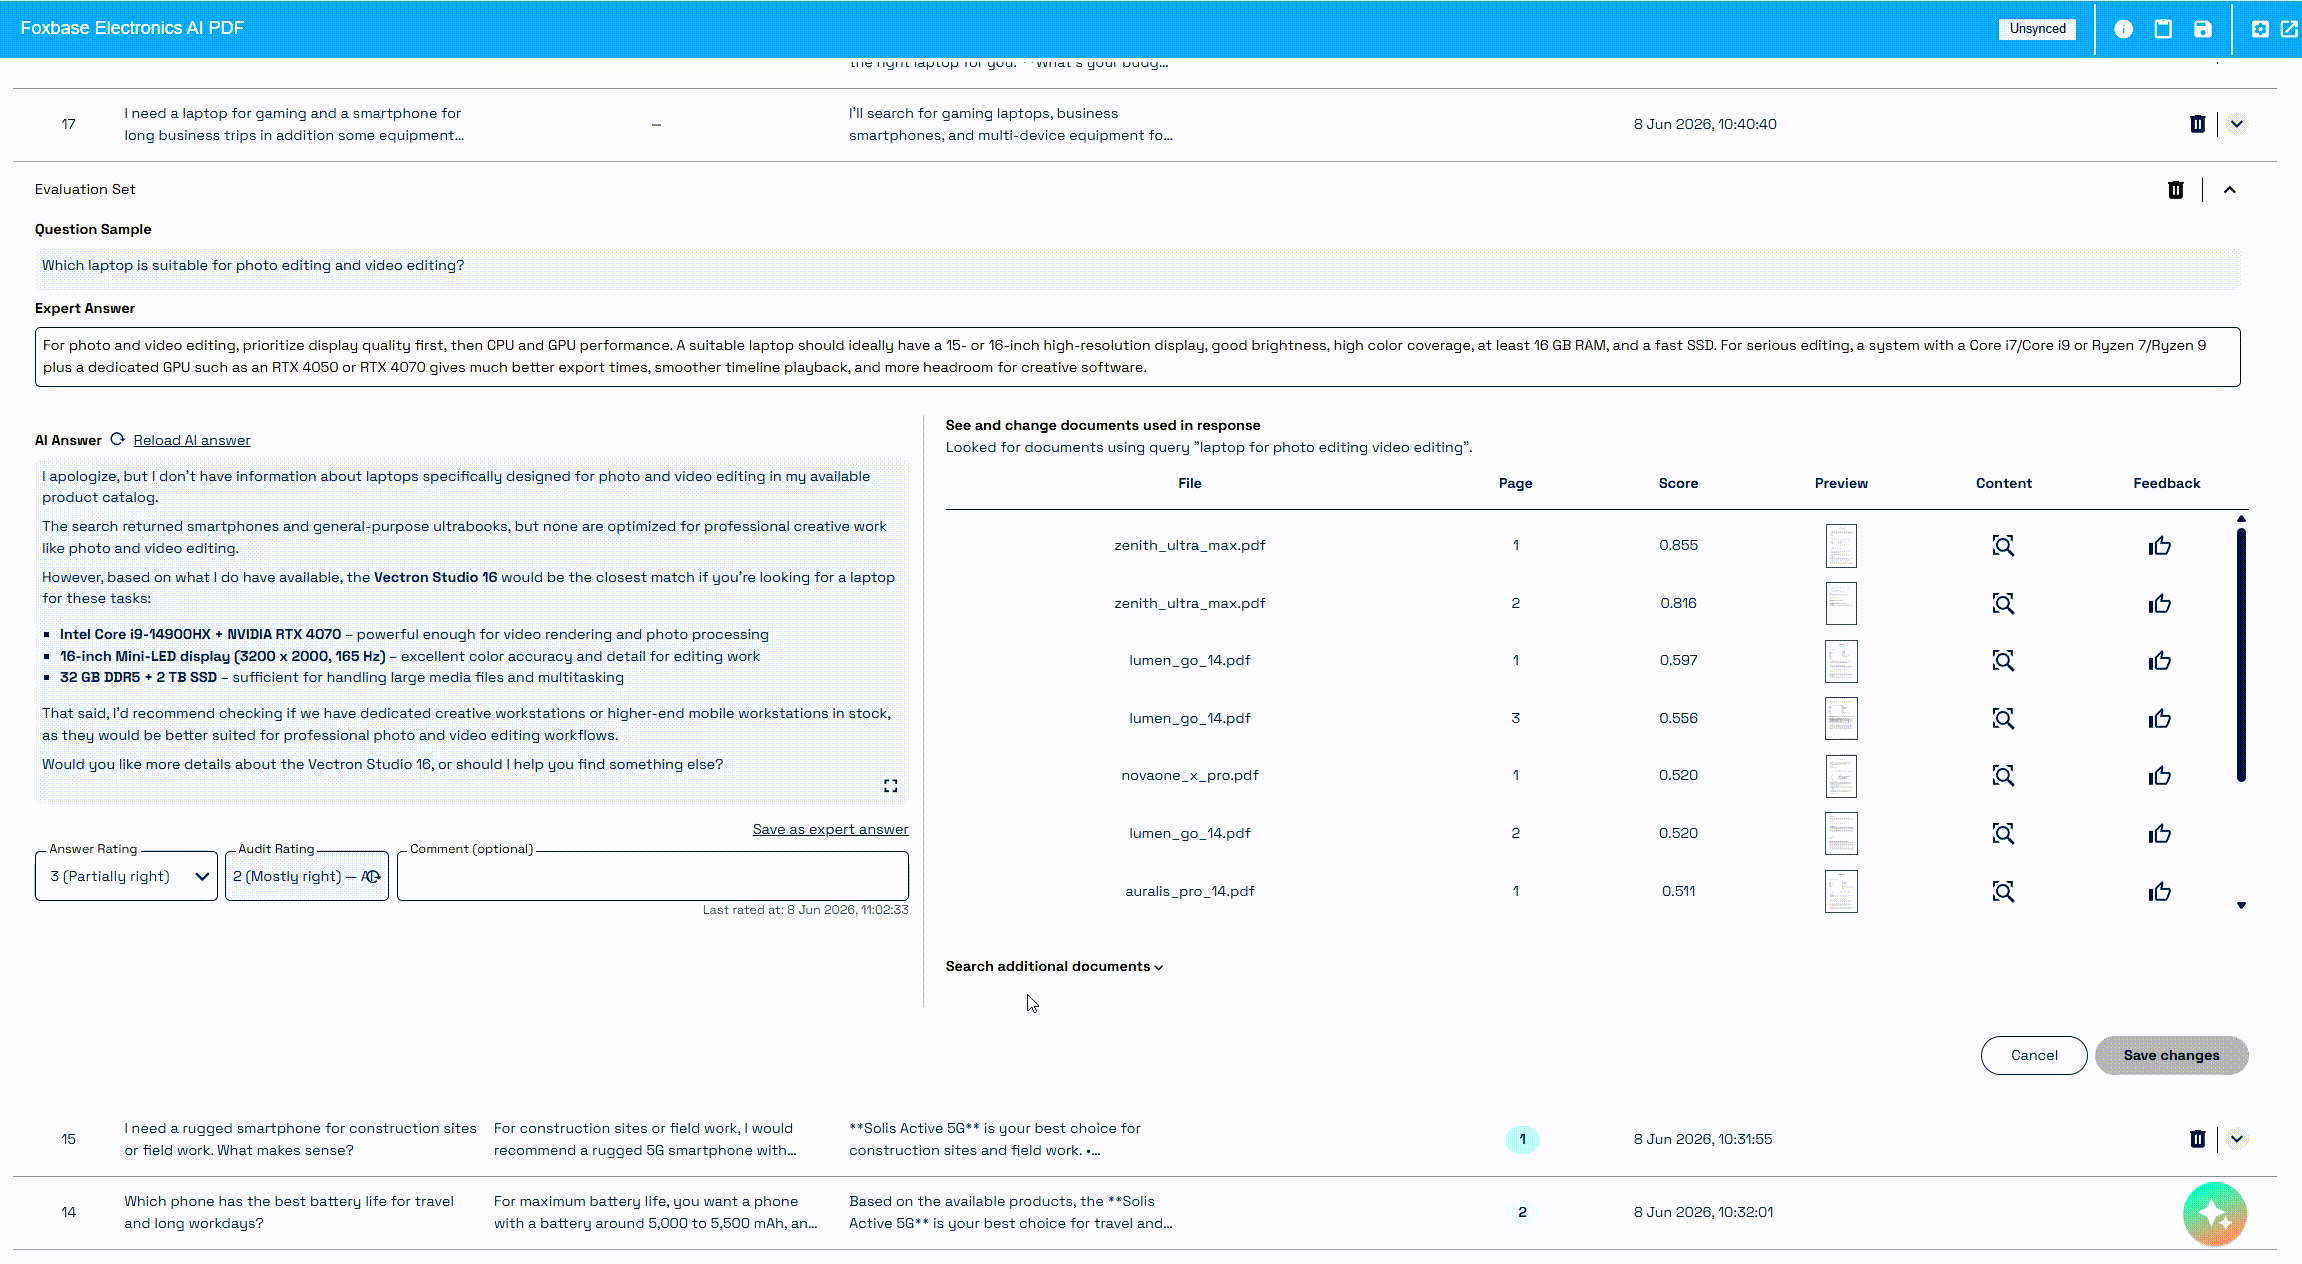Preview thumbnail of lumen_go_14.pdf page 2
The width and height of the screenshot is (2302, 1264).
point(1841,833)
